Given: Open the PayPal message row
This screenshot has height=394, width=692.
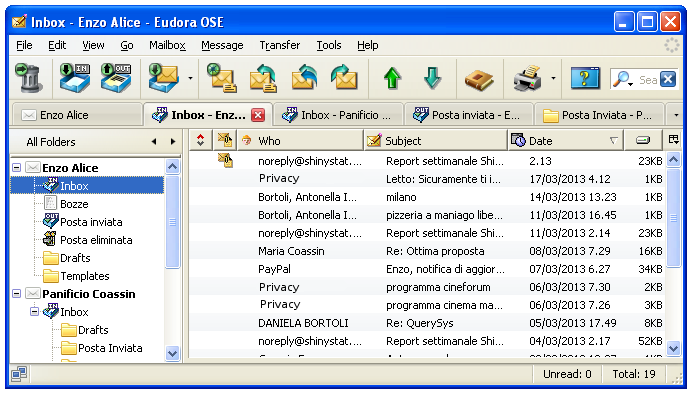Looking at the screenshot, I should coord(428,269).
